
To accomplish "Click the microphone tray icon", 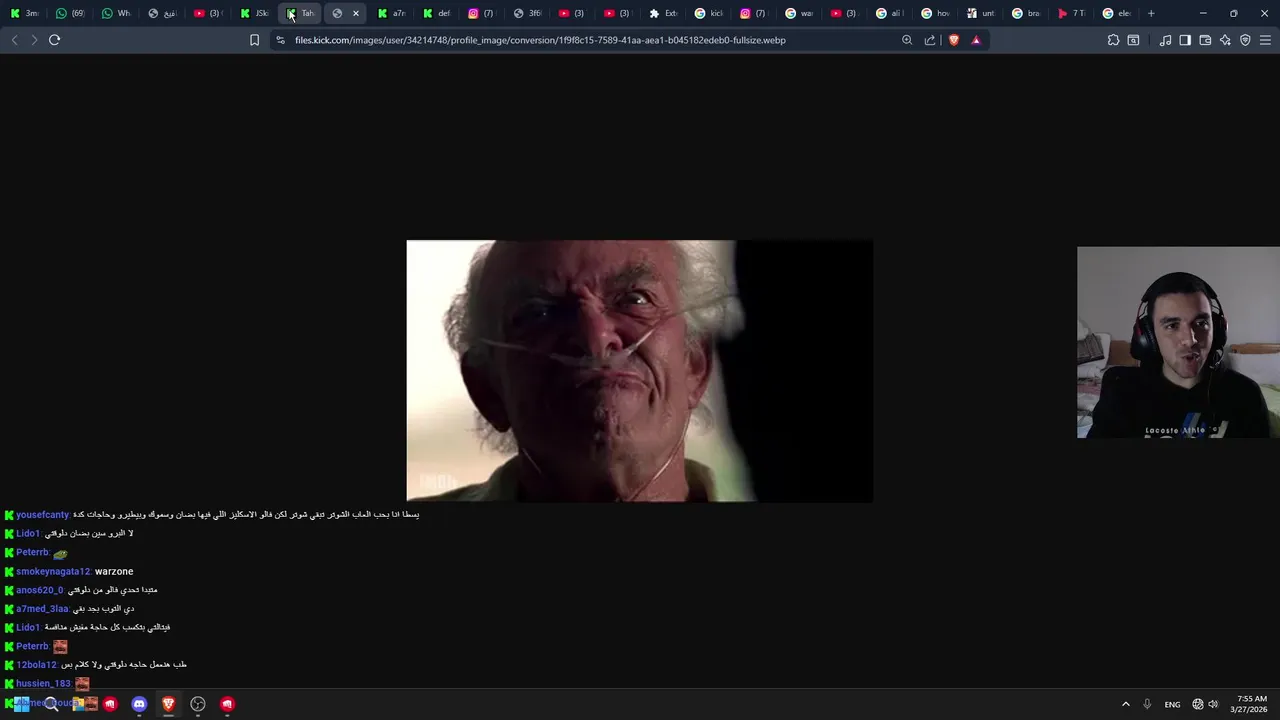I will [x=1147, y=704].
